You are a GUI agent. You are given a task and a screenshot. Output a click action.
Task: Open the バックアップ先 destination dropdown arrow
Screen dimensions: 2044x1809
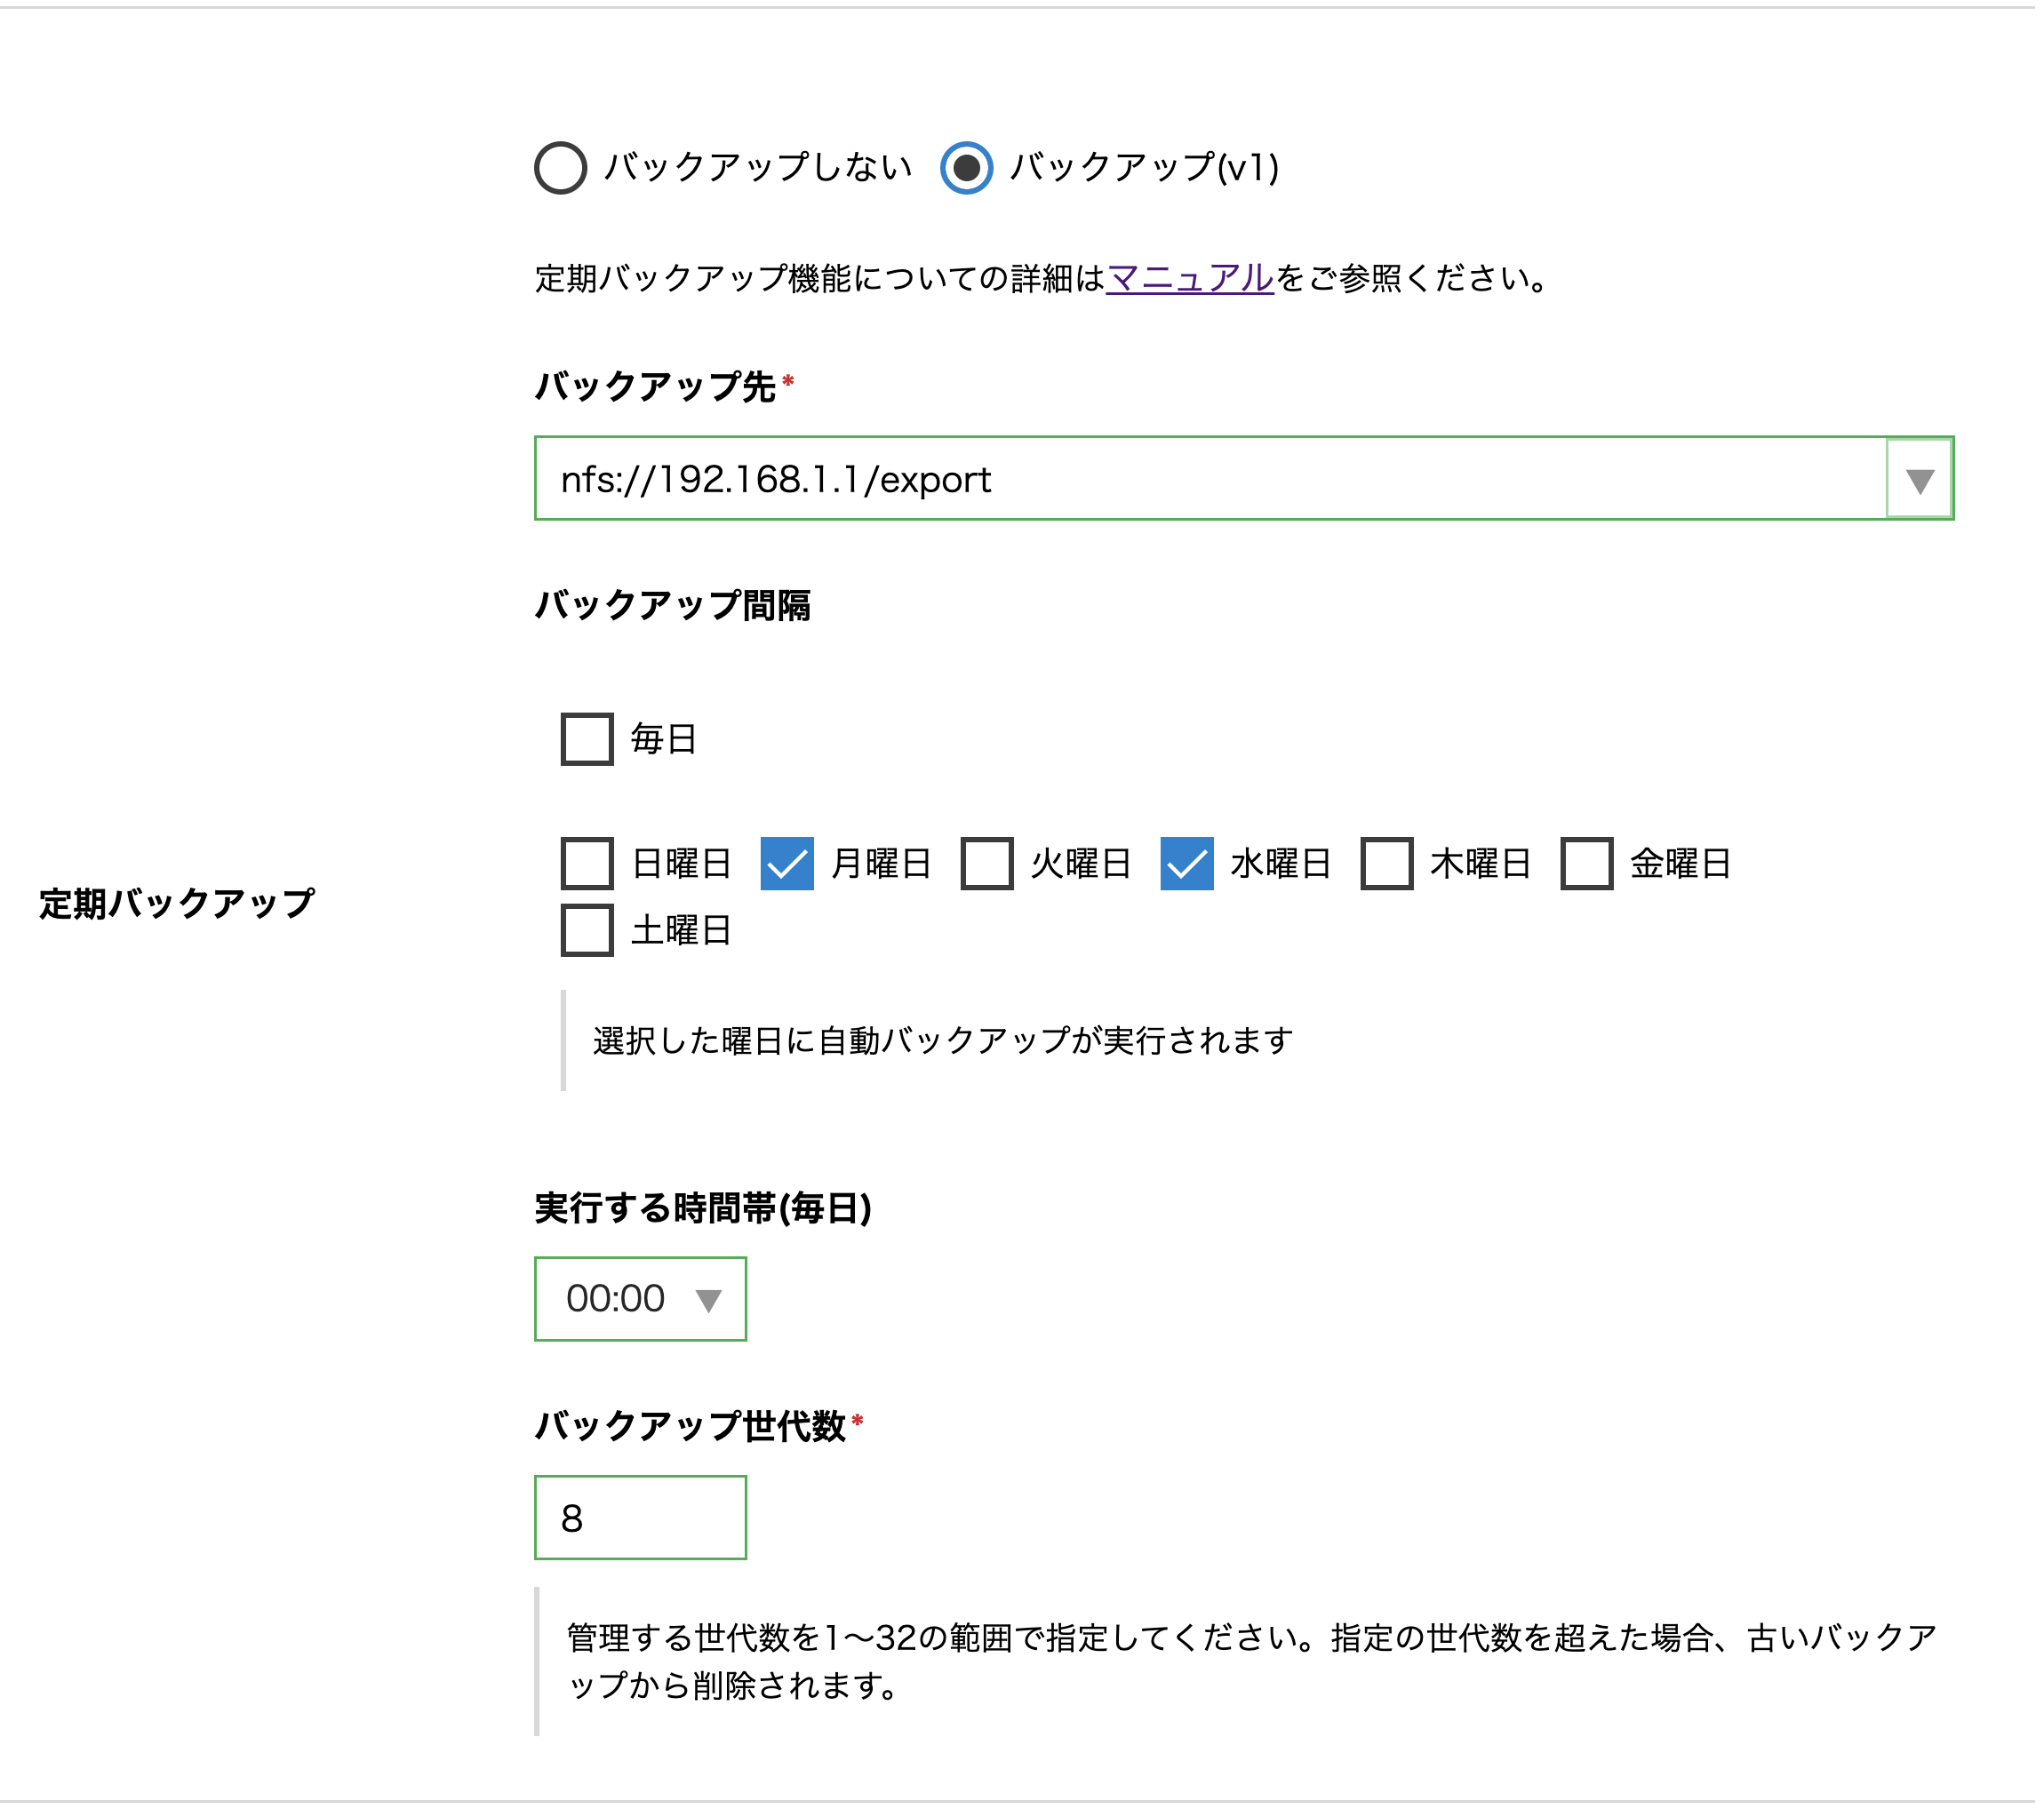[1918, 480]
